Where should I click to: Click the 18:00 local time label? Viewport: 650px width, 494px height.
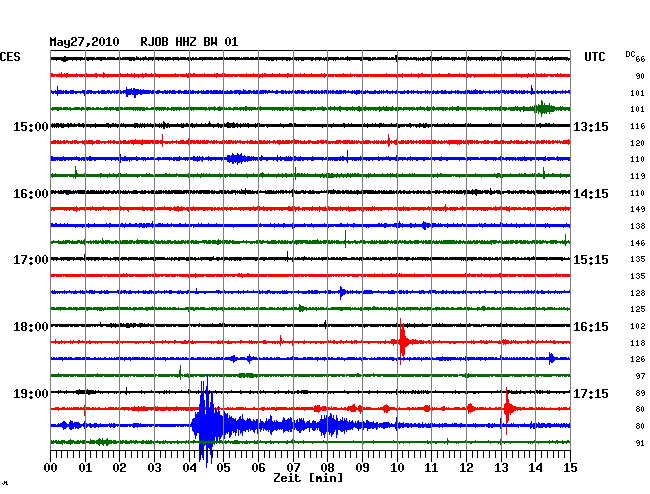pos(31,327)
